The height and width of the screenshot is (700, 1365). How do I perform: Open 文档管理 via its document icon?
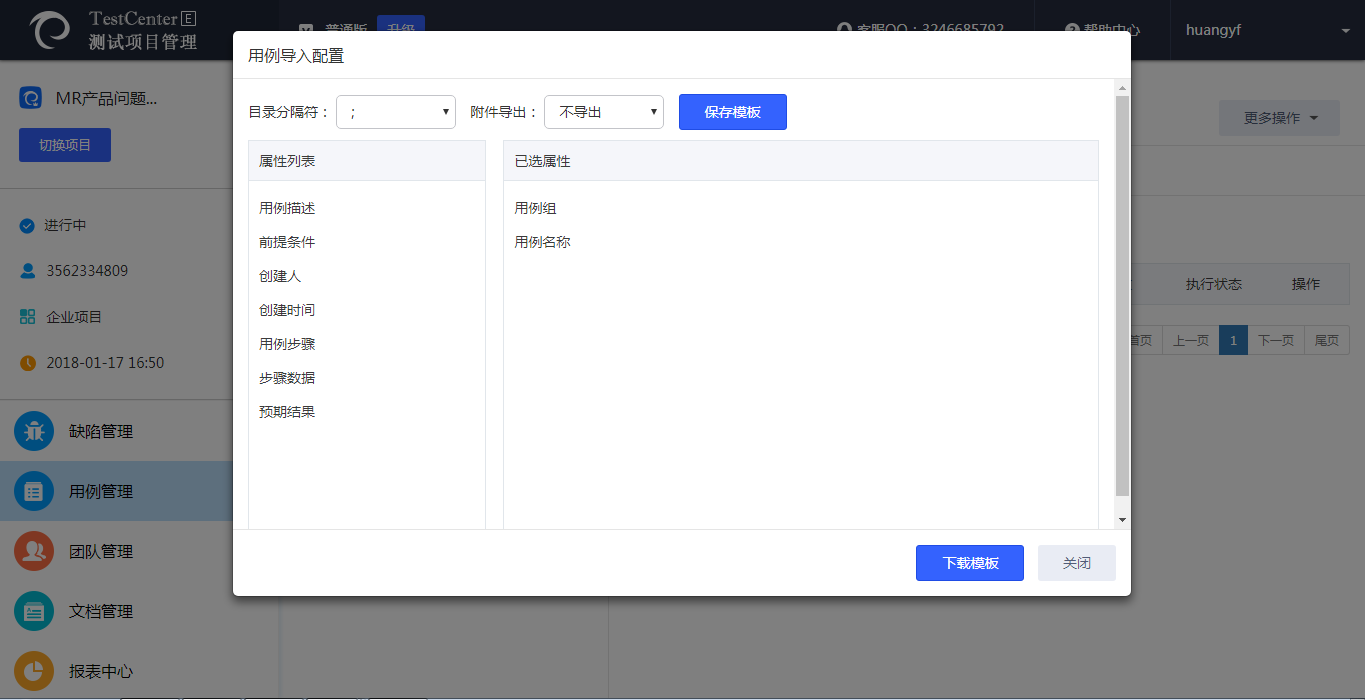(x=34, y=612)
